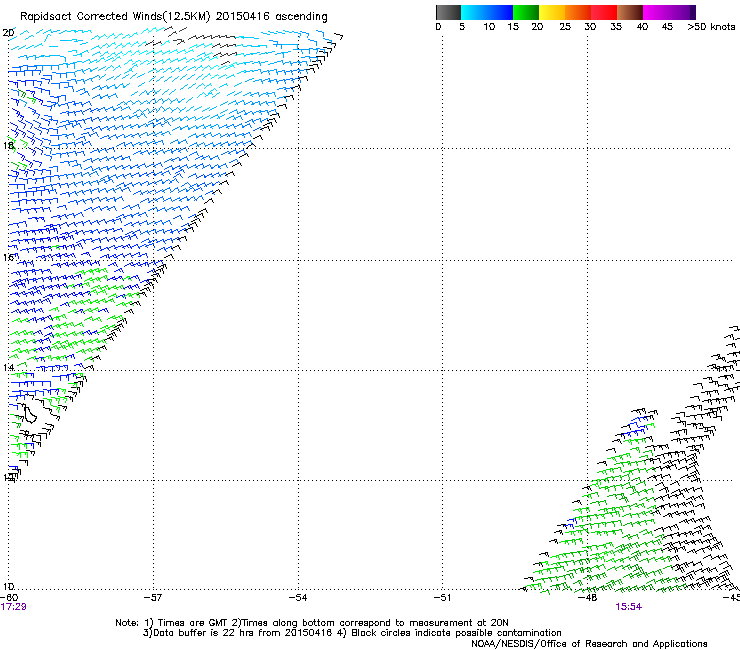The image size is (740, 650).
Task: Click the red 30-35 knots legend swatch
Action: [x=604, y=12]
